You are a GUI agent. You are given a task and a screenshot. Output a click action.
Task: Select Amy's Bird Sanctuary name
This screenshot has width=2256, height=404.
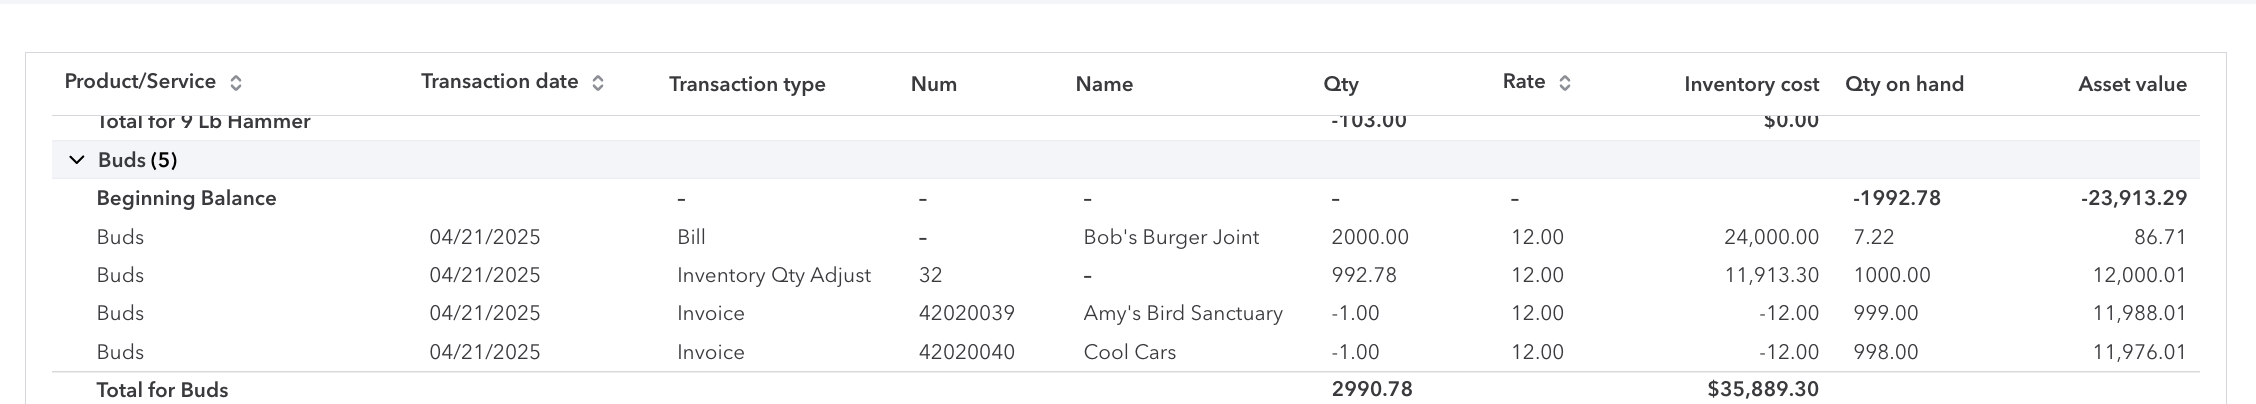(x=1183, y=313)
